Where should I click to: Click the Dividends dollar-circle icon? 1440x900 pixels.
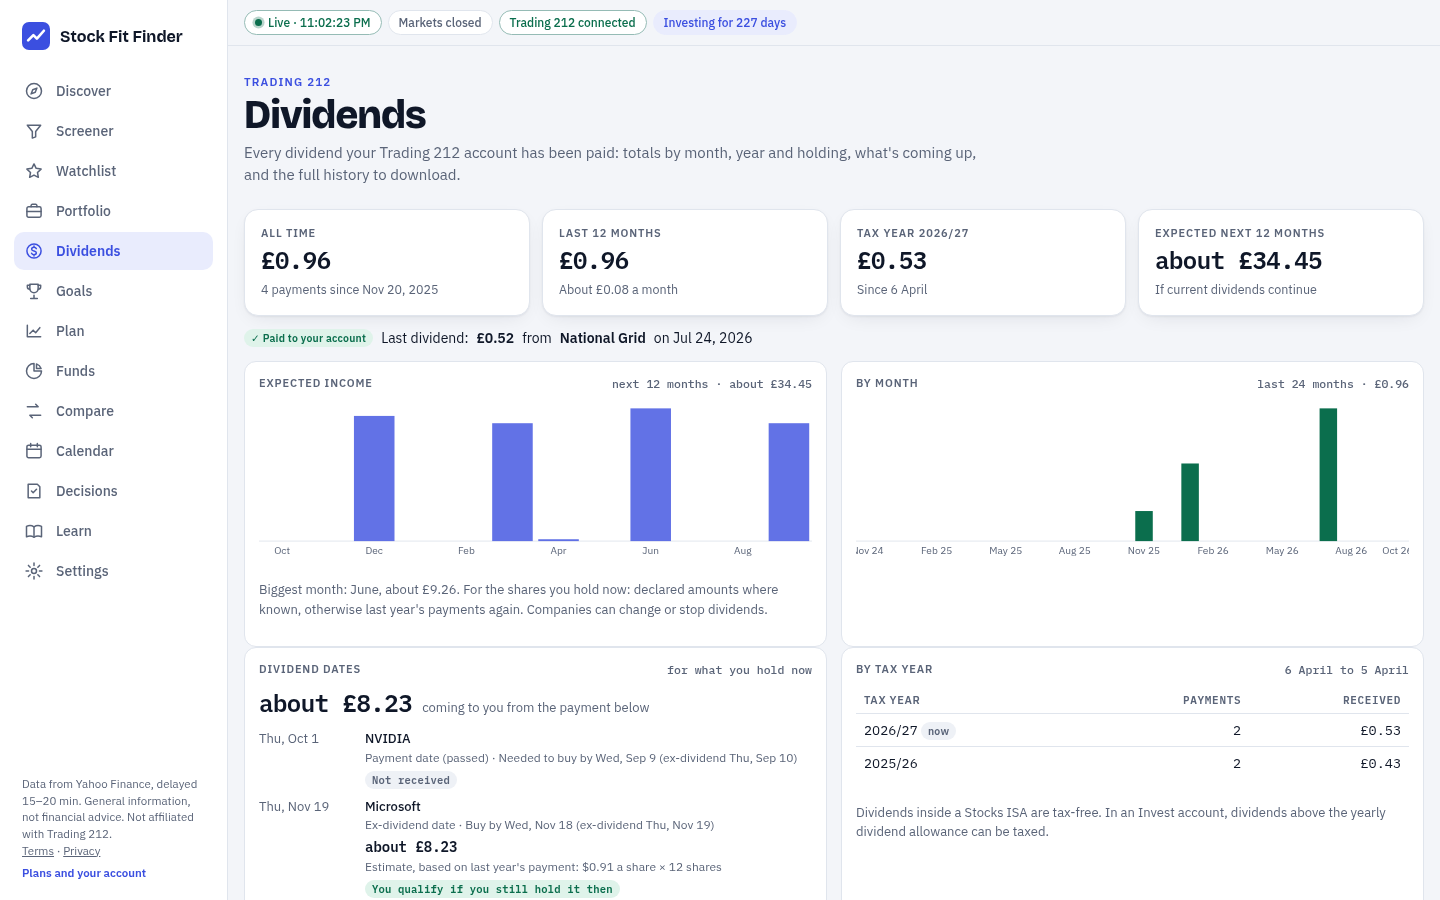[34, 251]
